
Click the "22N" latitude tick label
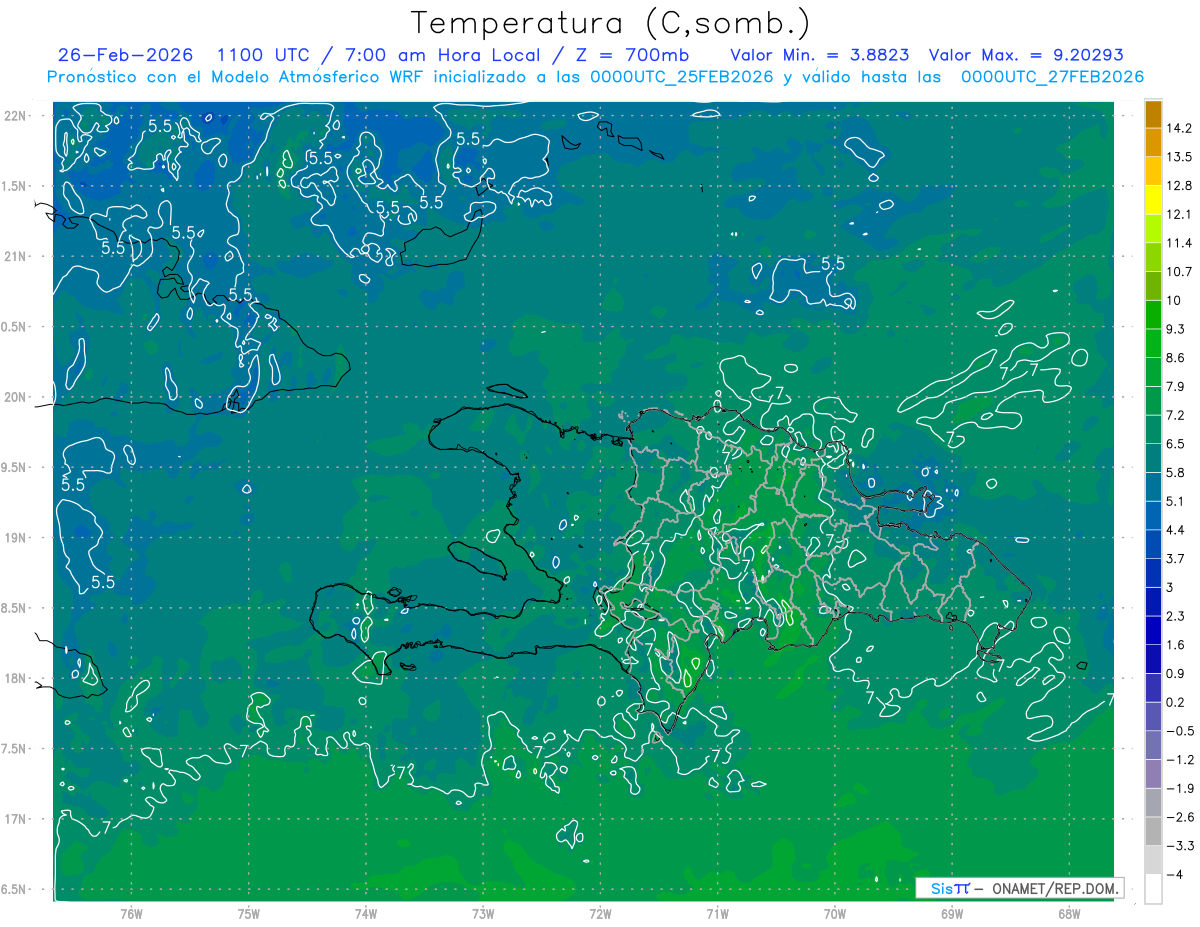click(x=15, y=115)
